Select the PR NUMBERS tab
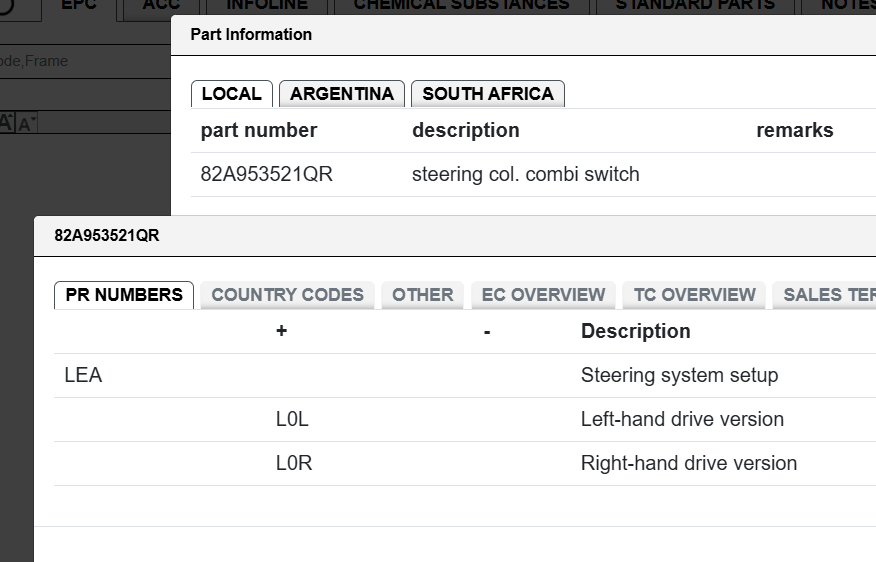Image resolution: width=876 pixels, height=562 pixels. pos(124,295)
